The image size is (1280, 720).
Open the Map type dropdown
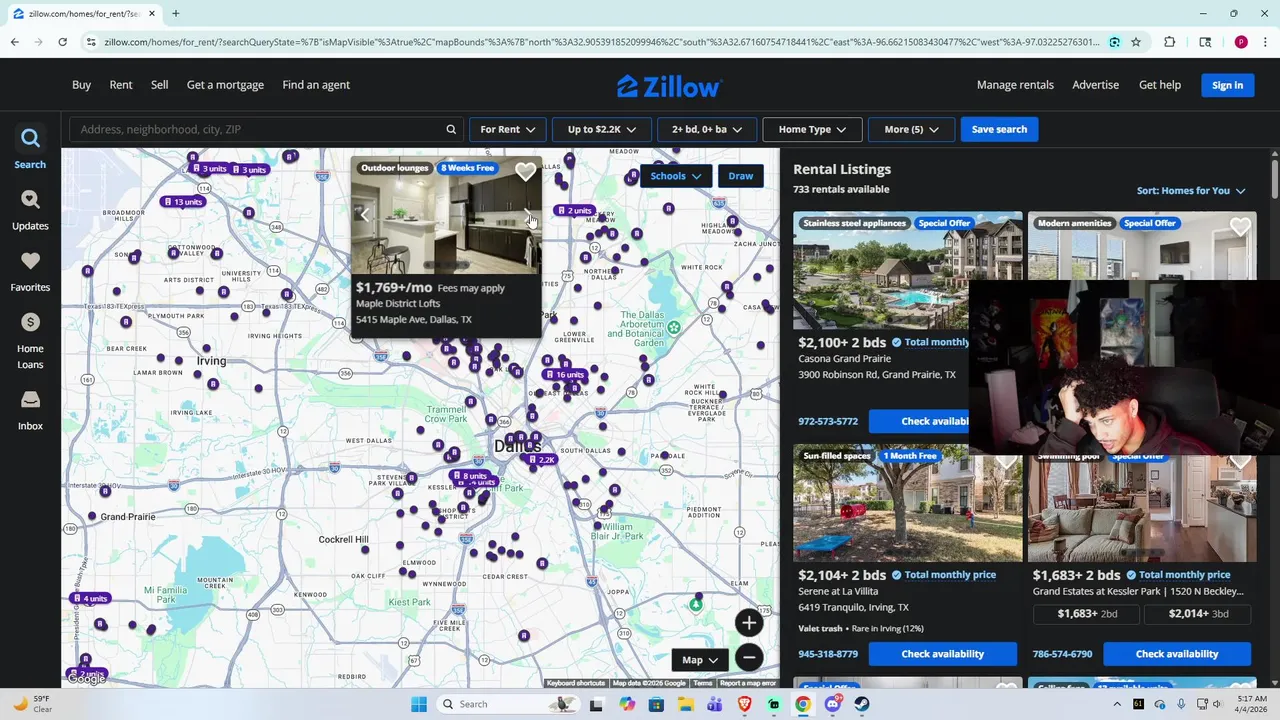[x=700, y=660]
